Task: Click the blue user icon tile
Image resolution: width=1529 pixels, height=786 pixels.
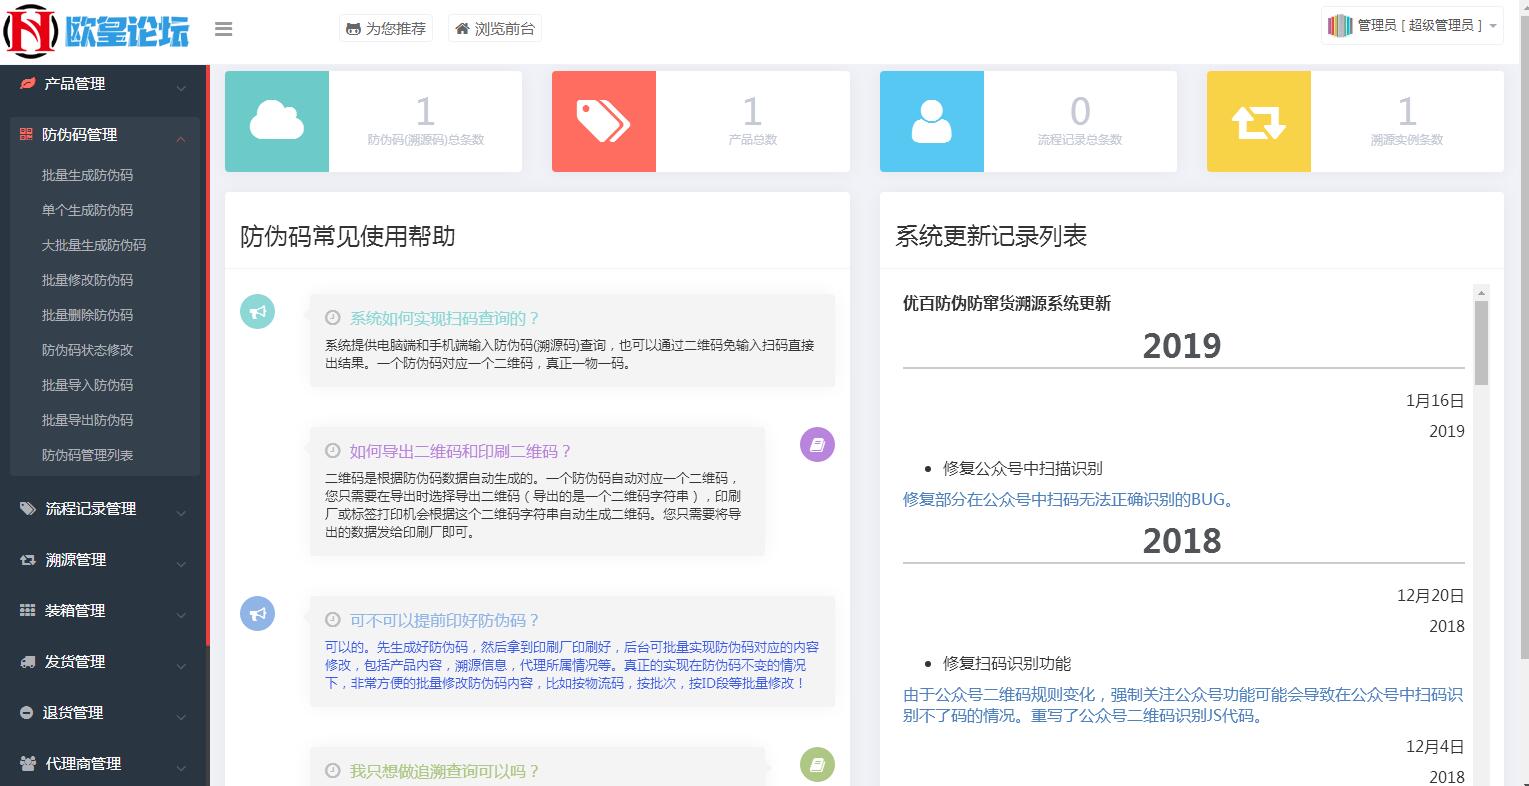Action: point(931,121)
